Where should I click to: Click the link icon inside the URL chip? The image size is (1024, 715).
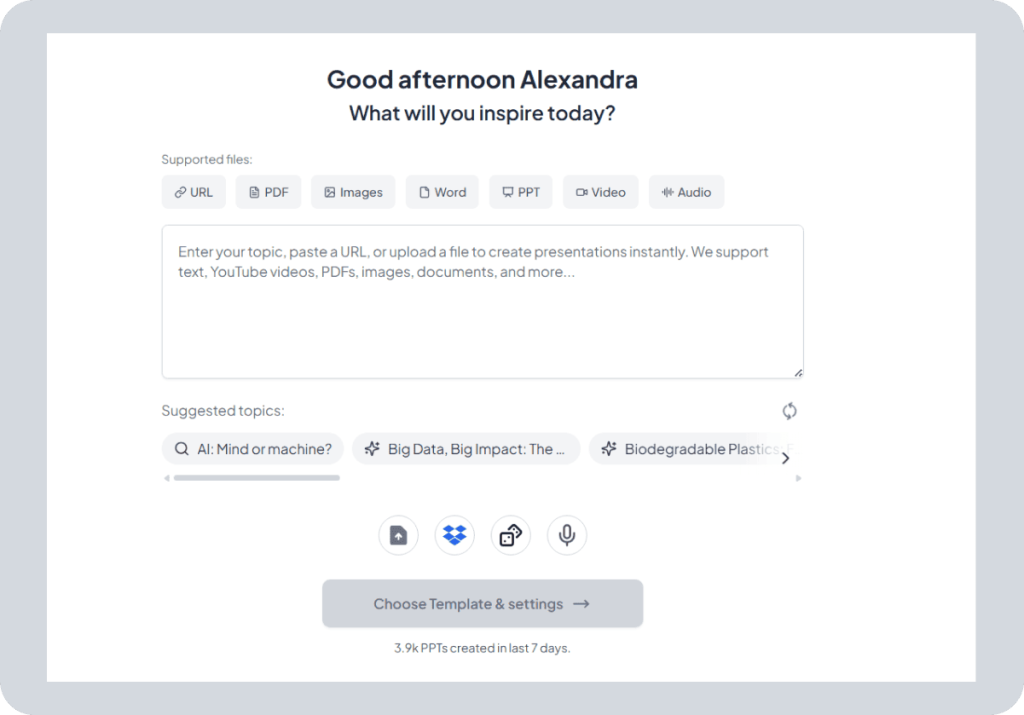(178, 192)
